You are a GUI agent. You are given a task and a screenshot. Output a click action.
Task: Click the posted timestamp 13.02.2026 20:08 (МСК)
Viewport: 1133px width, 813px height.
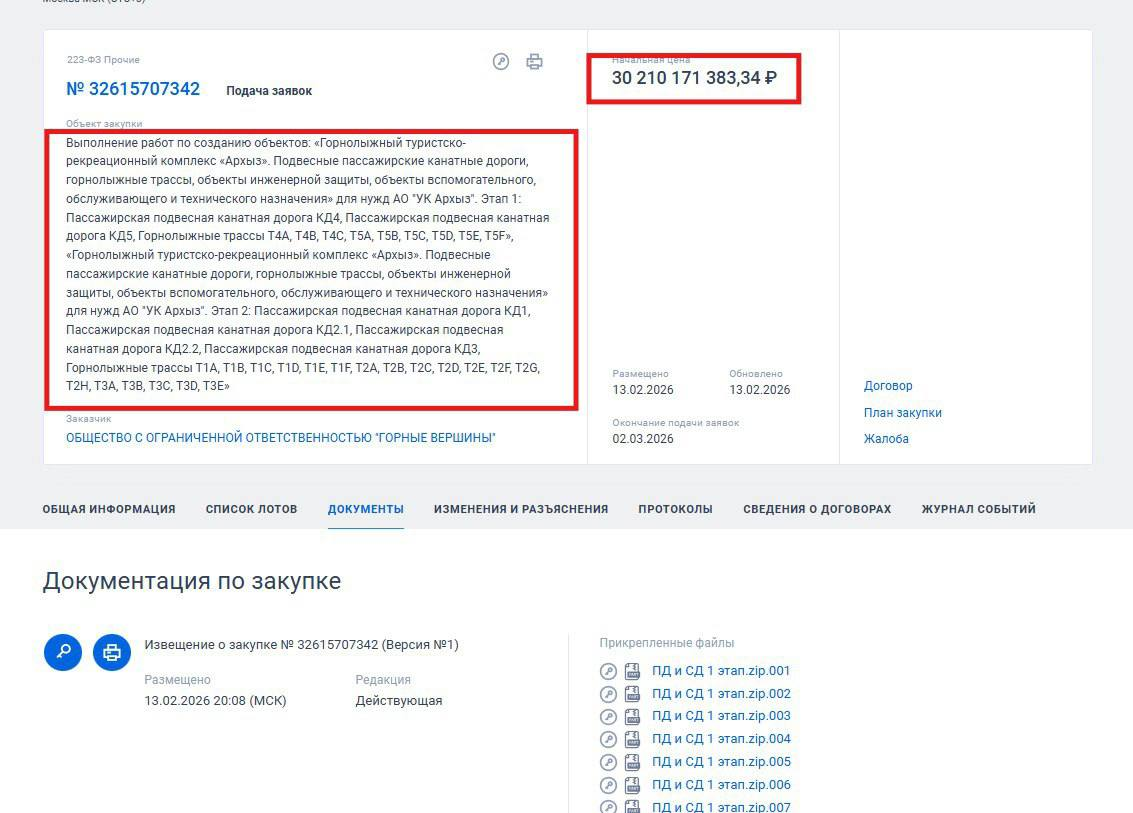click(215, 701)
